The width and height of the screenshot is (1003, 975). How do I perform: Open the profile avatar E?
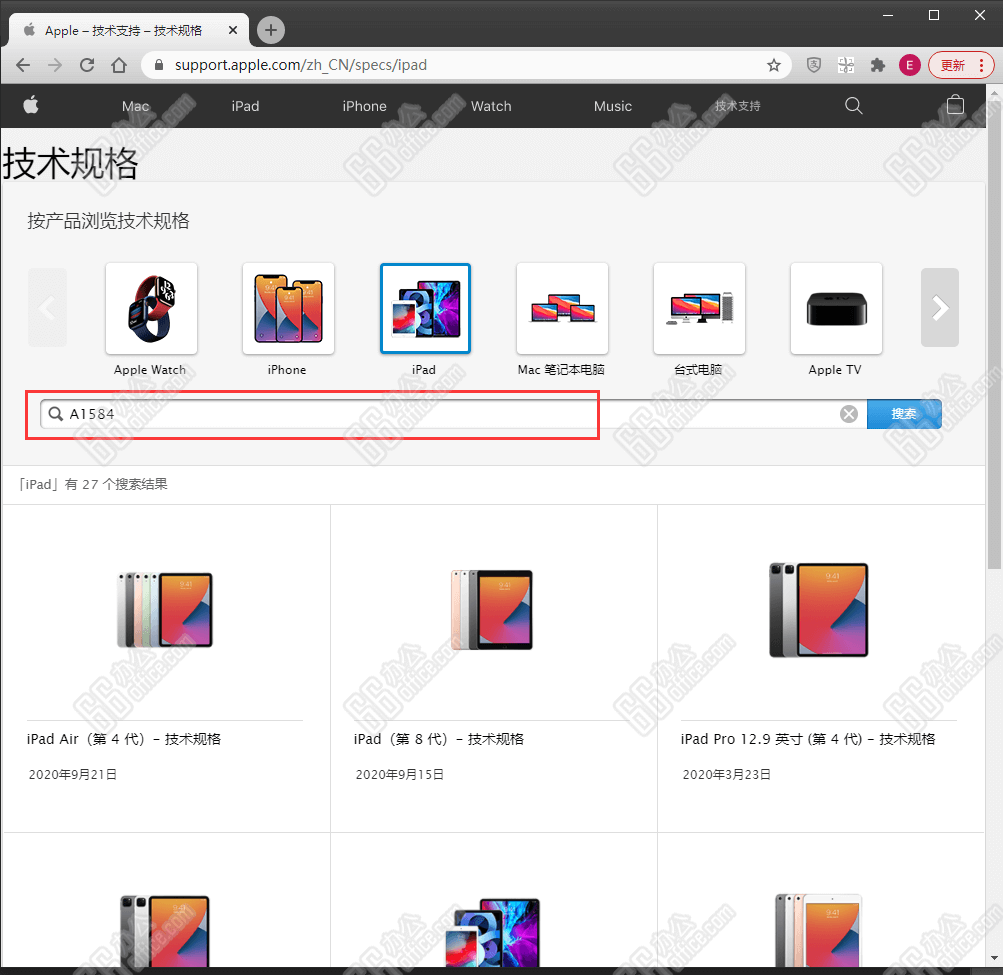[910, 65]
